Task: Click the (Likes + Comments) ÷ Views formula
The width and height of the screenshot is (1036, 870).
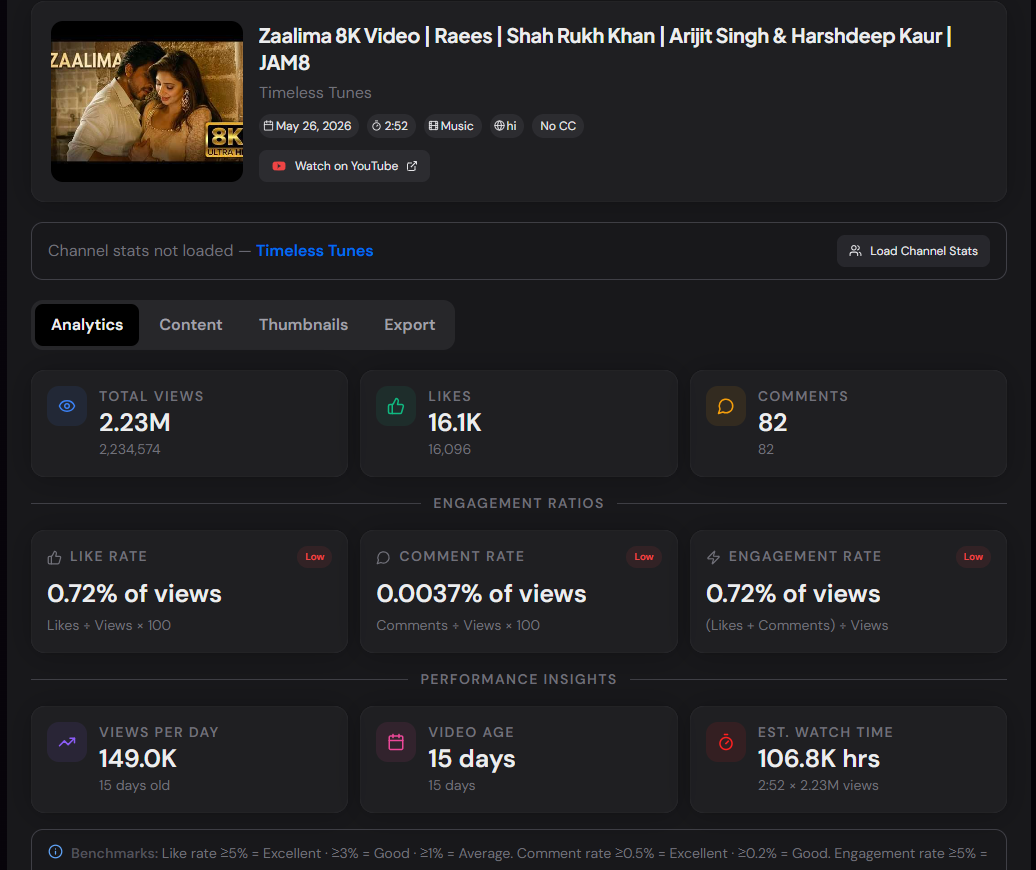Action: [x=797, y=626]
